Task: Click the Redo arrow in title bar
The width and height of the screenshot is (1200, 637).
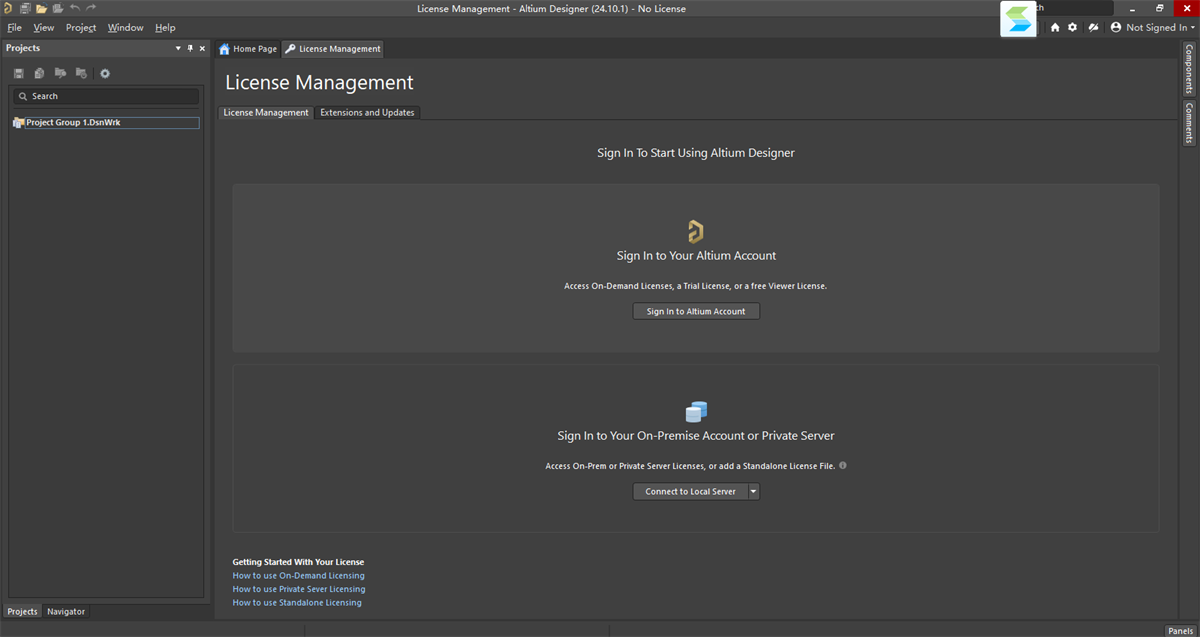Action: pos(91,8)
